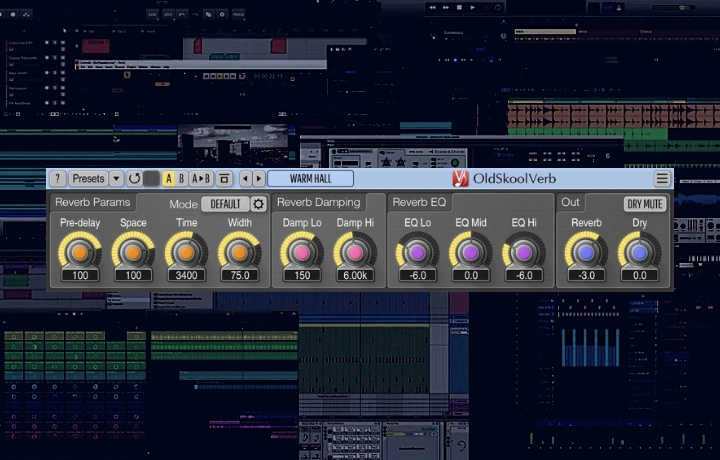Click the EQ Mid knob
Screen dimensions: 720x460
[x=471, y=252]
